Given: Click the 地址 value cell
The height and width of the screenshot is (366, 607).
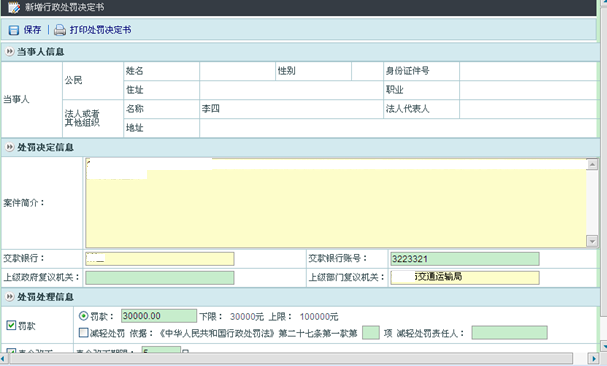Looking at the screenshot, I should [398, 128].
